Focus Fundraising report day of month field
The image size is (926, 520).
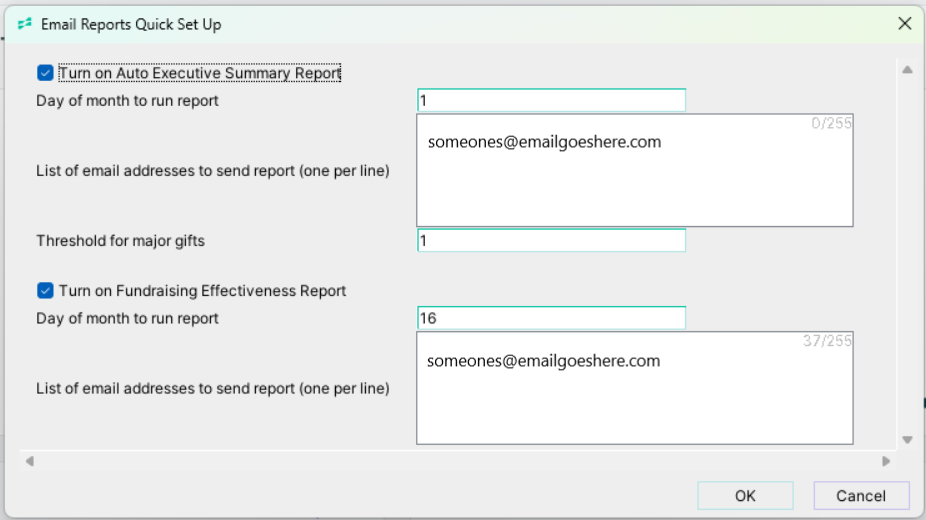click(x=551, y=318)
